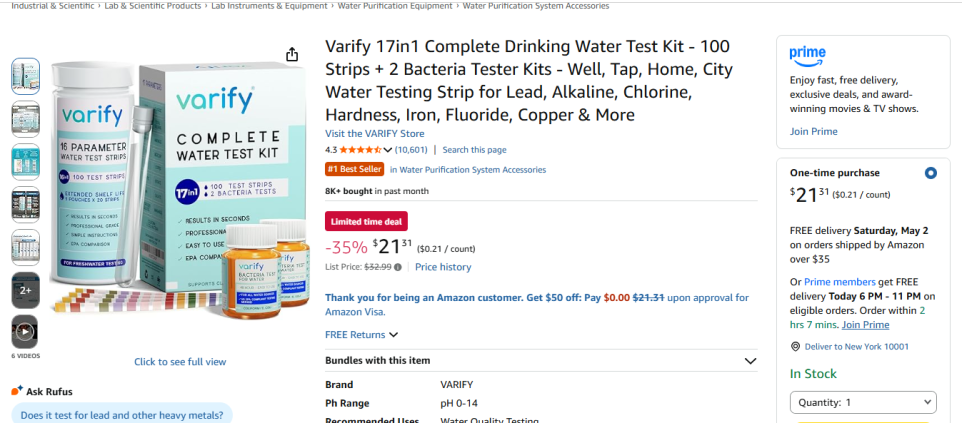Click the star rating icons
This screenshot has width=962, height=423.
click(365, 150)
